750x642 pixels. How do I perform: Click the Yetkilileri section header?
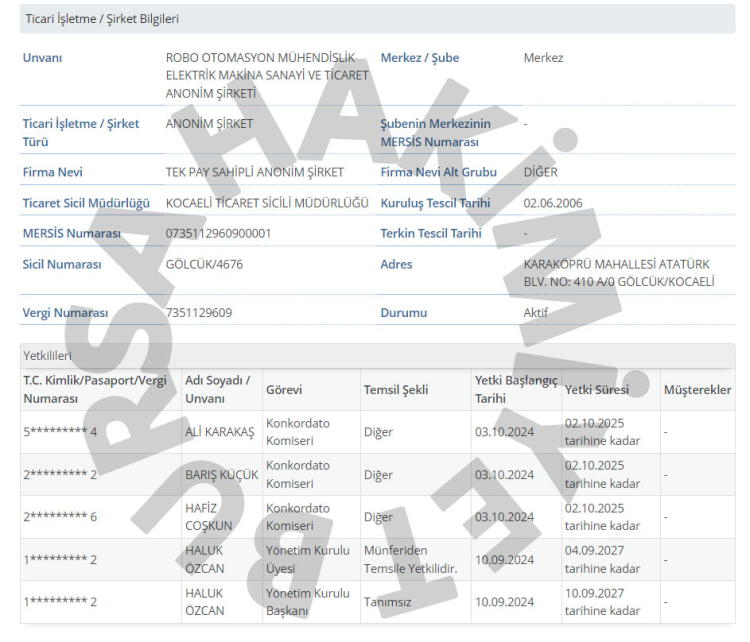[x=47, y=355]
